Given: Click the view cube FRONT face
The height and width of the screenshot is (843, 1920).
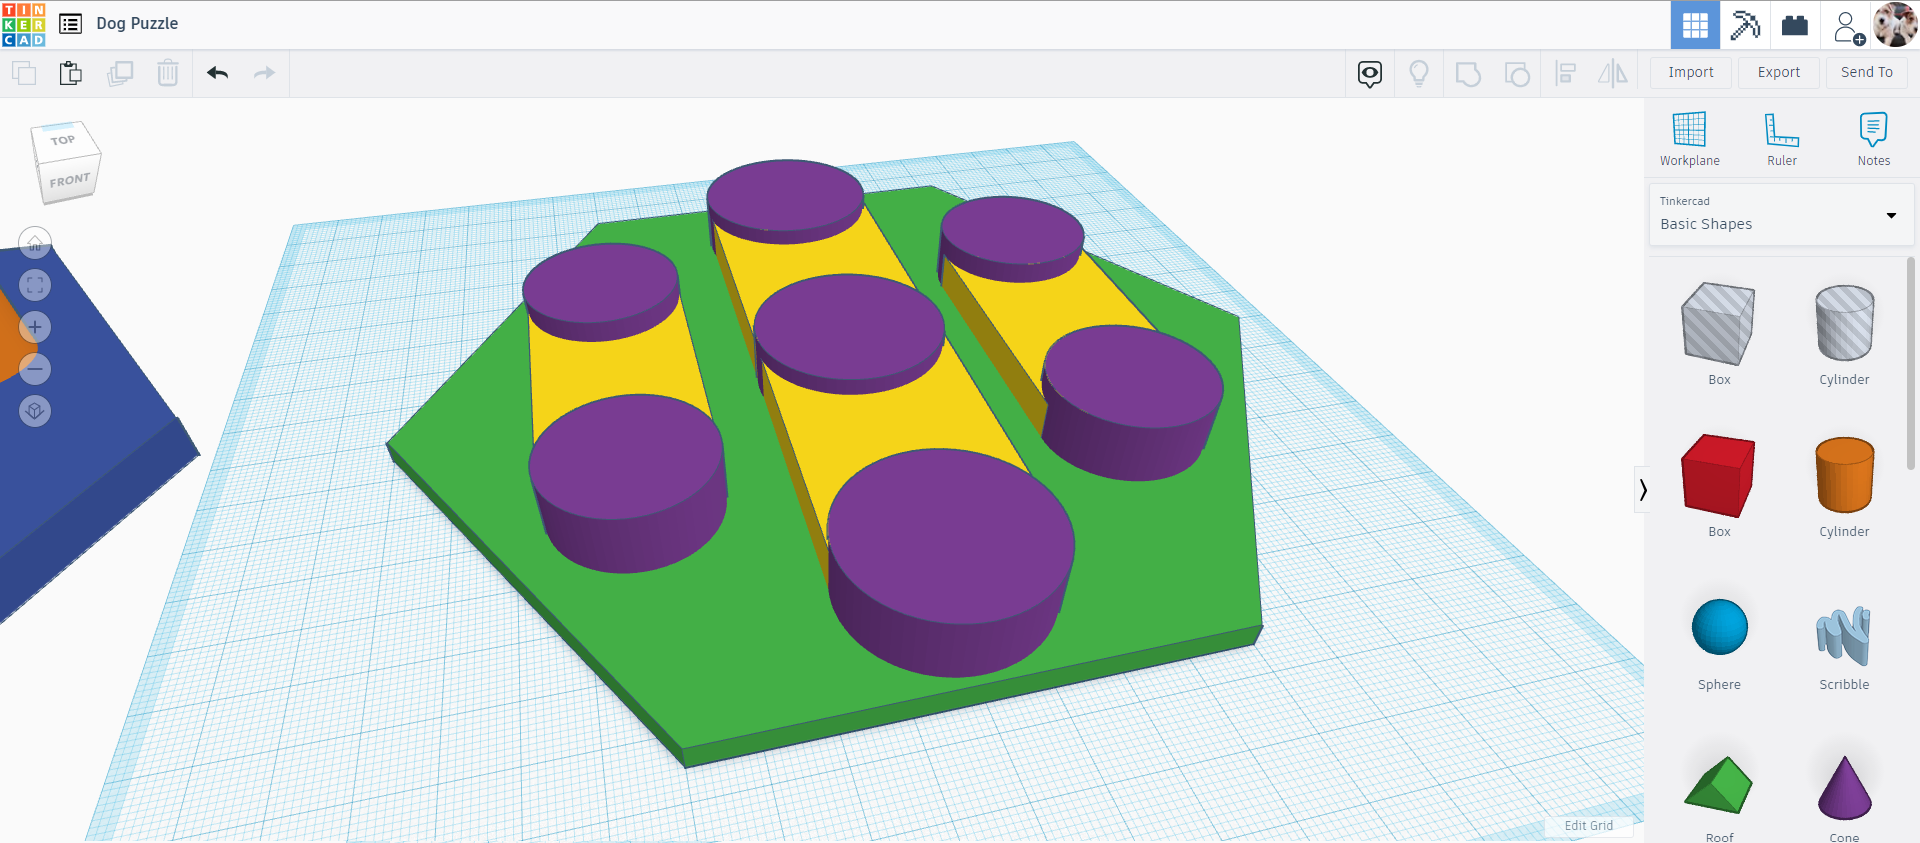Looking at the screenshot, I should [69, 181].
